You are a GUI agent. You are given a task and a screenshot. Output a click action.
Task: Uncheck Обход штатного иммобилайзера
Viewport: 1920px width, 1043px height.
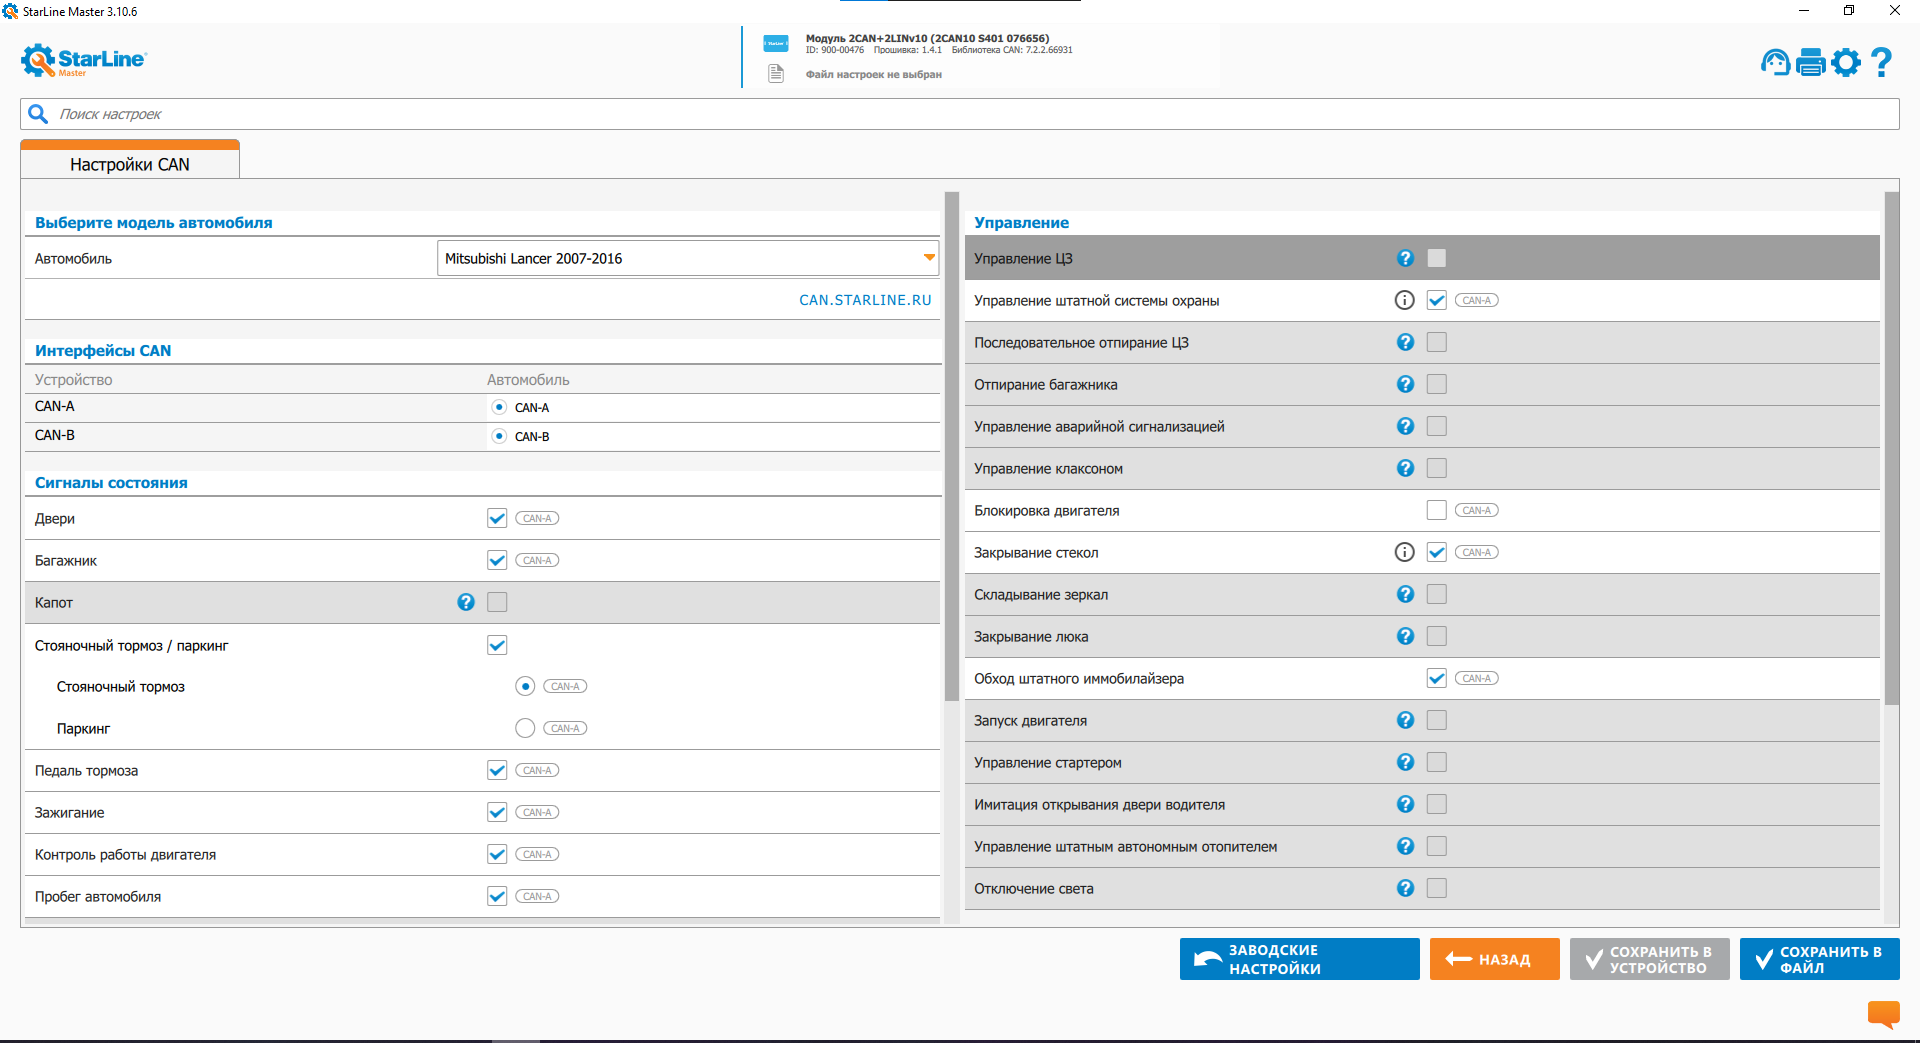click(1437, 678)
